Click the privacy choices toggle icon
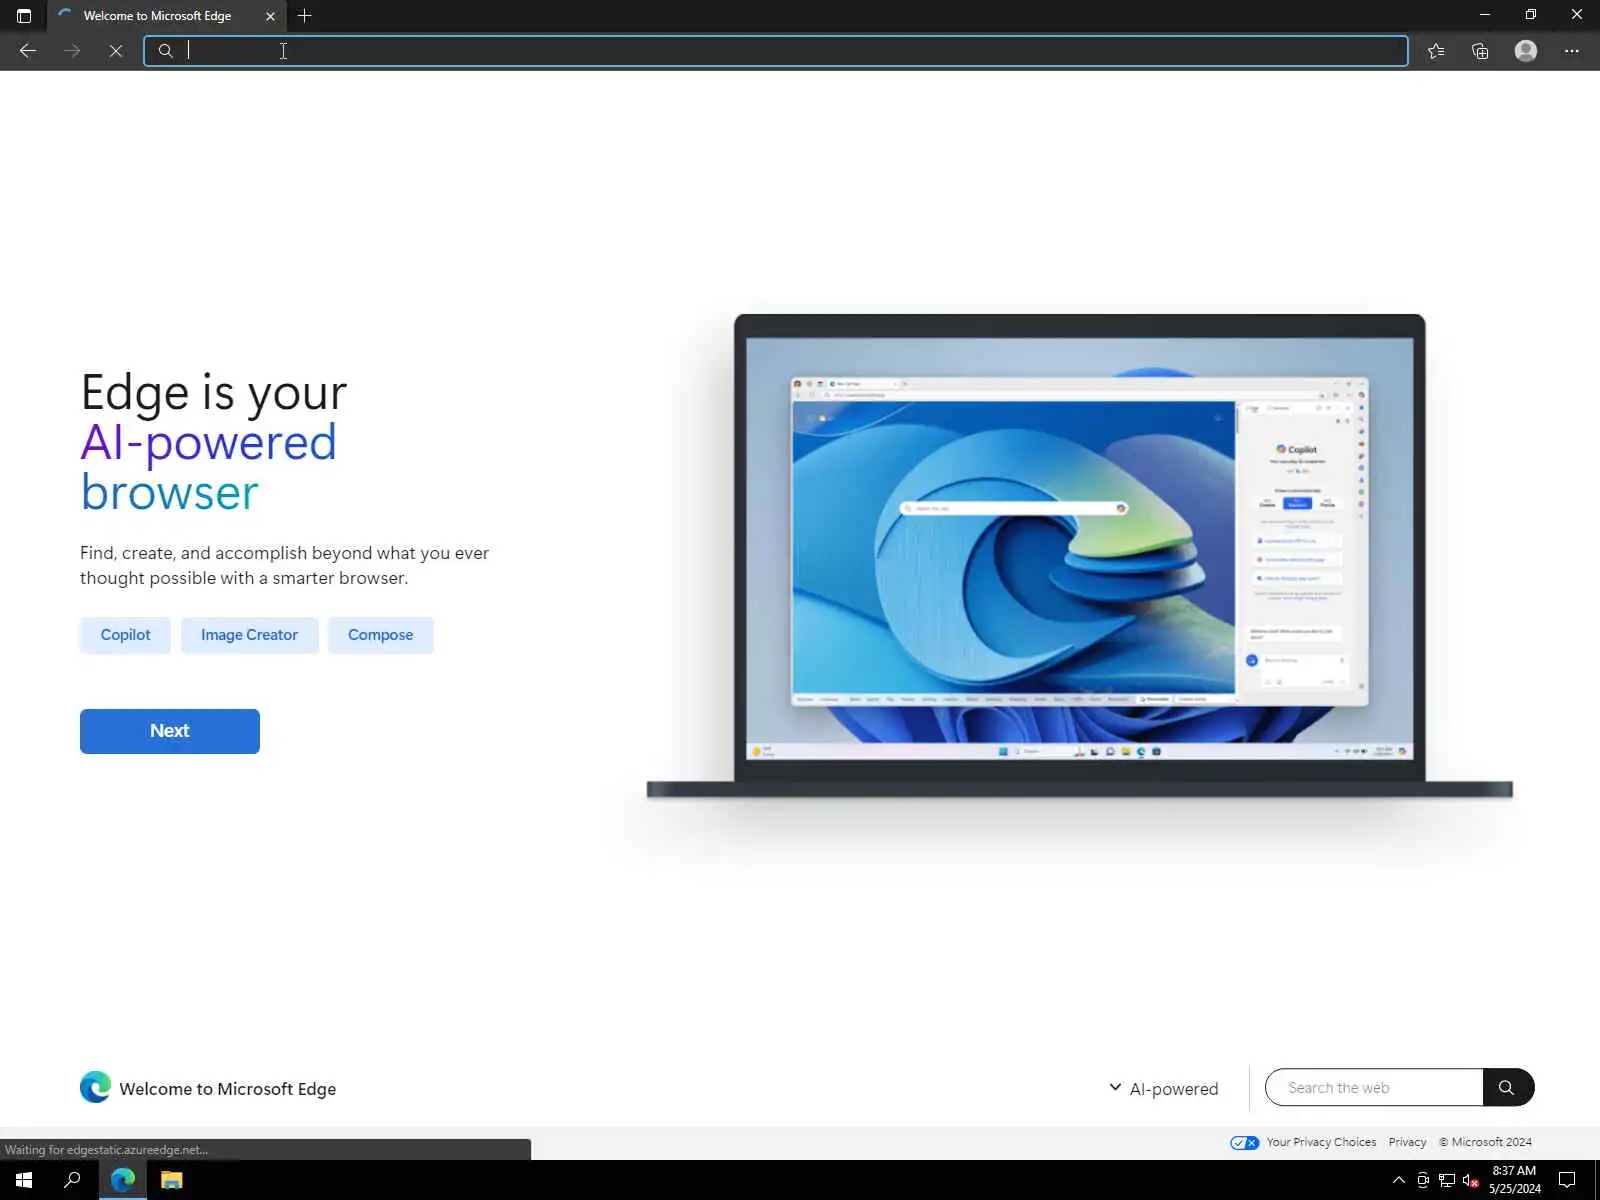Screen dimensions: 1600x1200 [1245, 1142]
